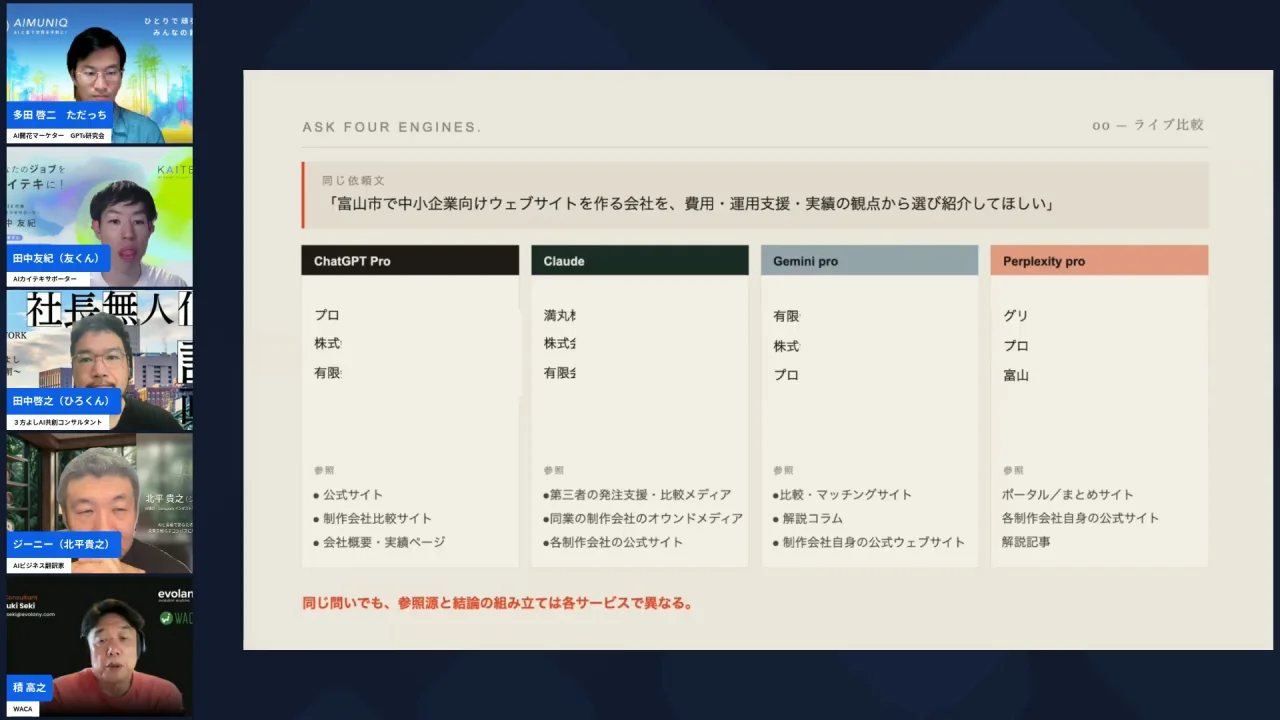The height and width of the screenshot is (720, 1280).
Task: Click the first result グリ in the Perplexity pro column
Action: click(x=1016, y=315)
